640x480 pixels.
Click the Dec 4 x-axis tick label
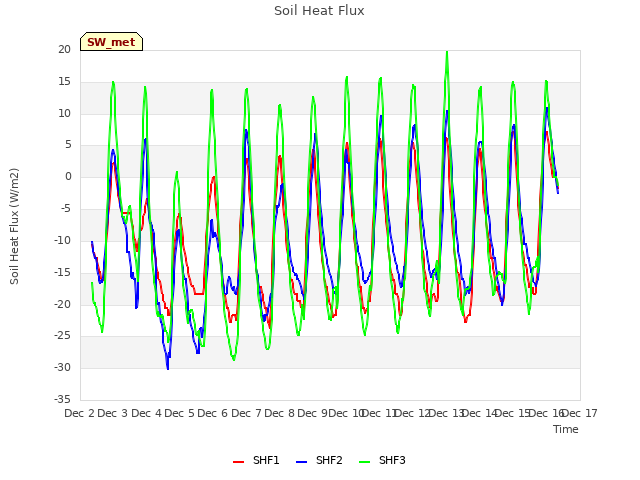pos(146,413)
